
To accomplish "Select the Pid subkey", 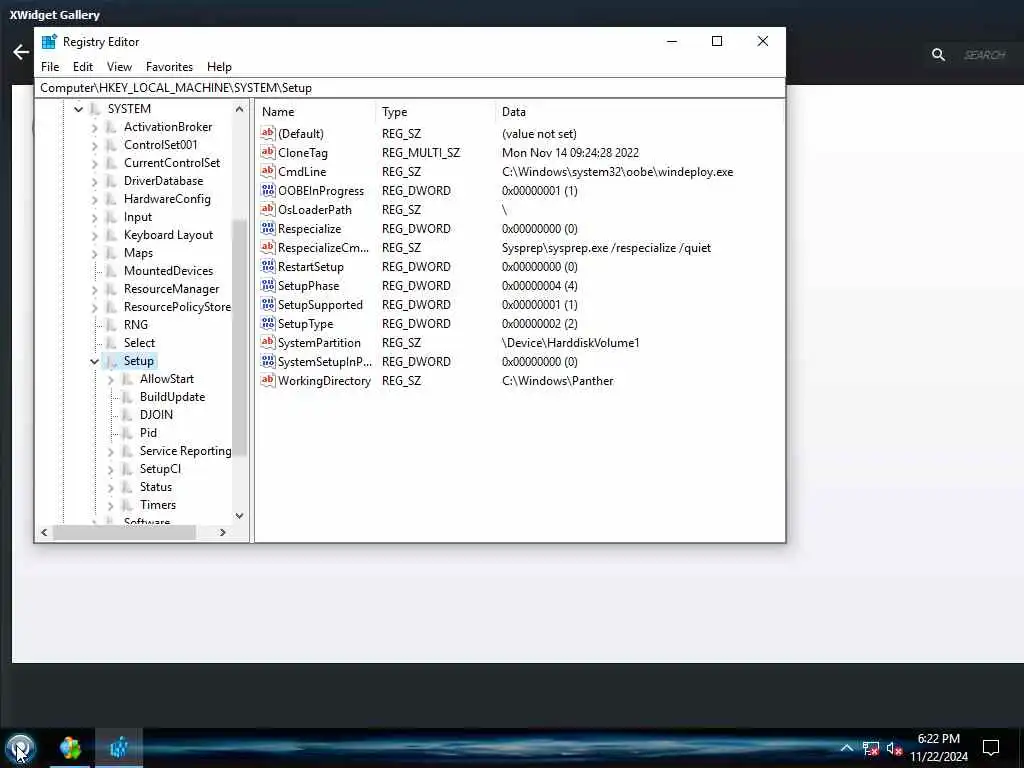I will (148, 432).
